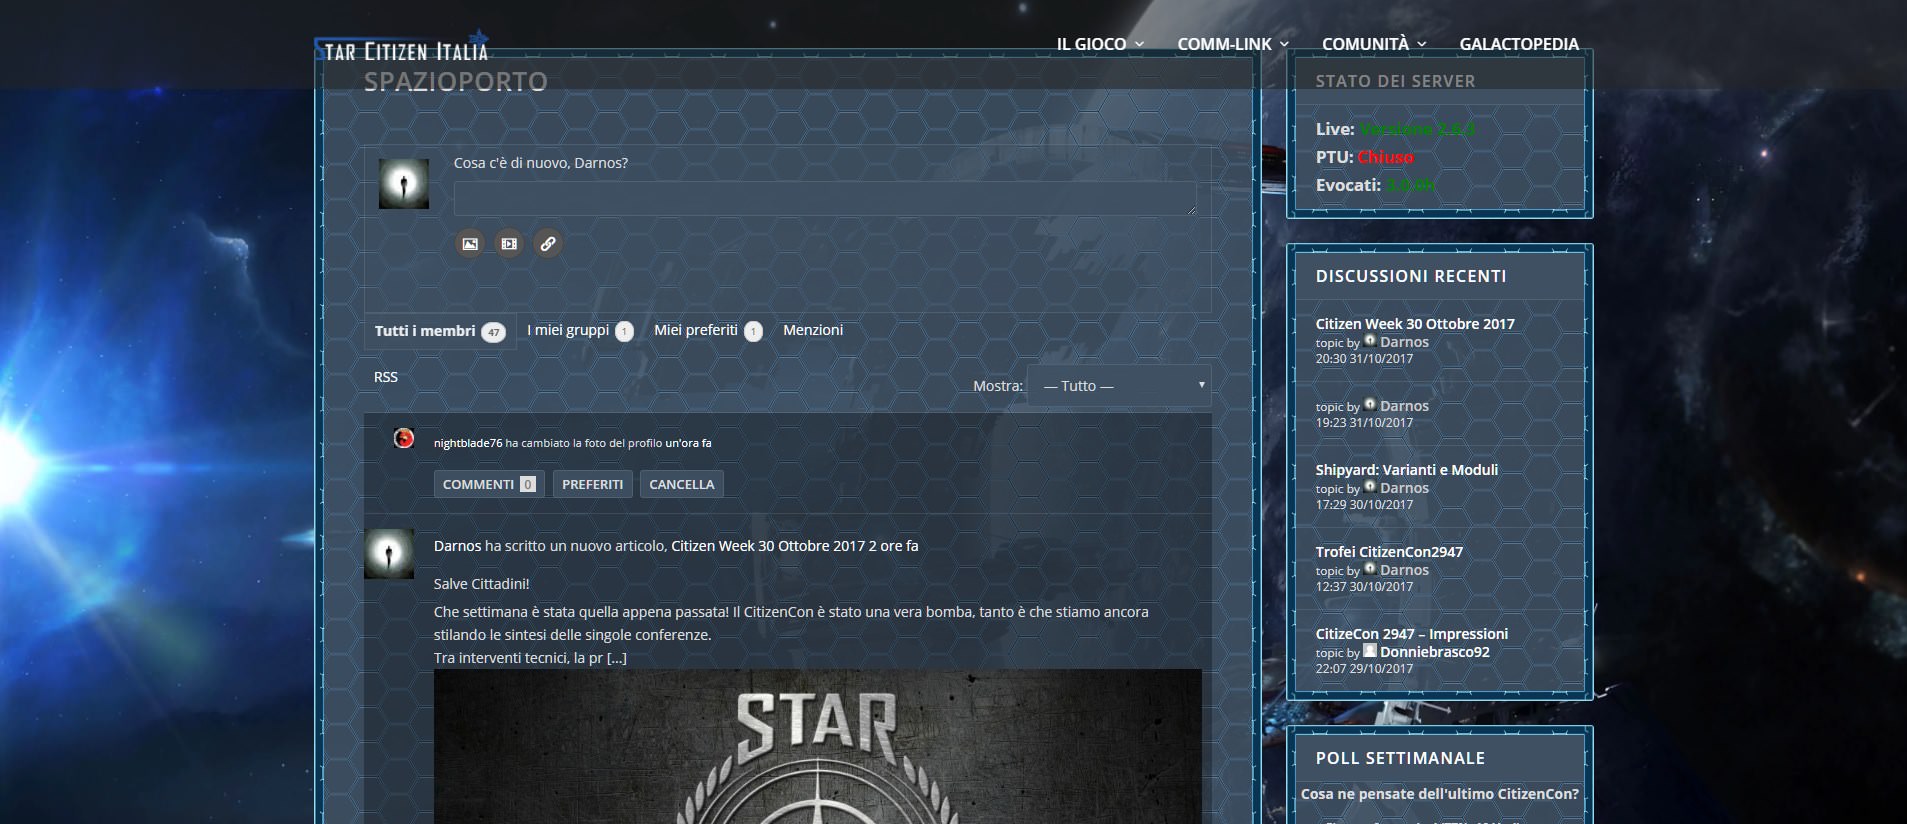Viewport: 1907px width, 824px height.
Task: Select the Miei preferiti tab
Action: 696,330
